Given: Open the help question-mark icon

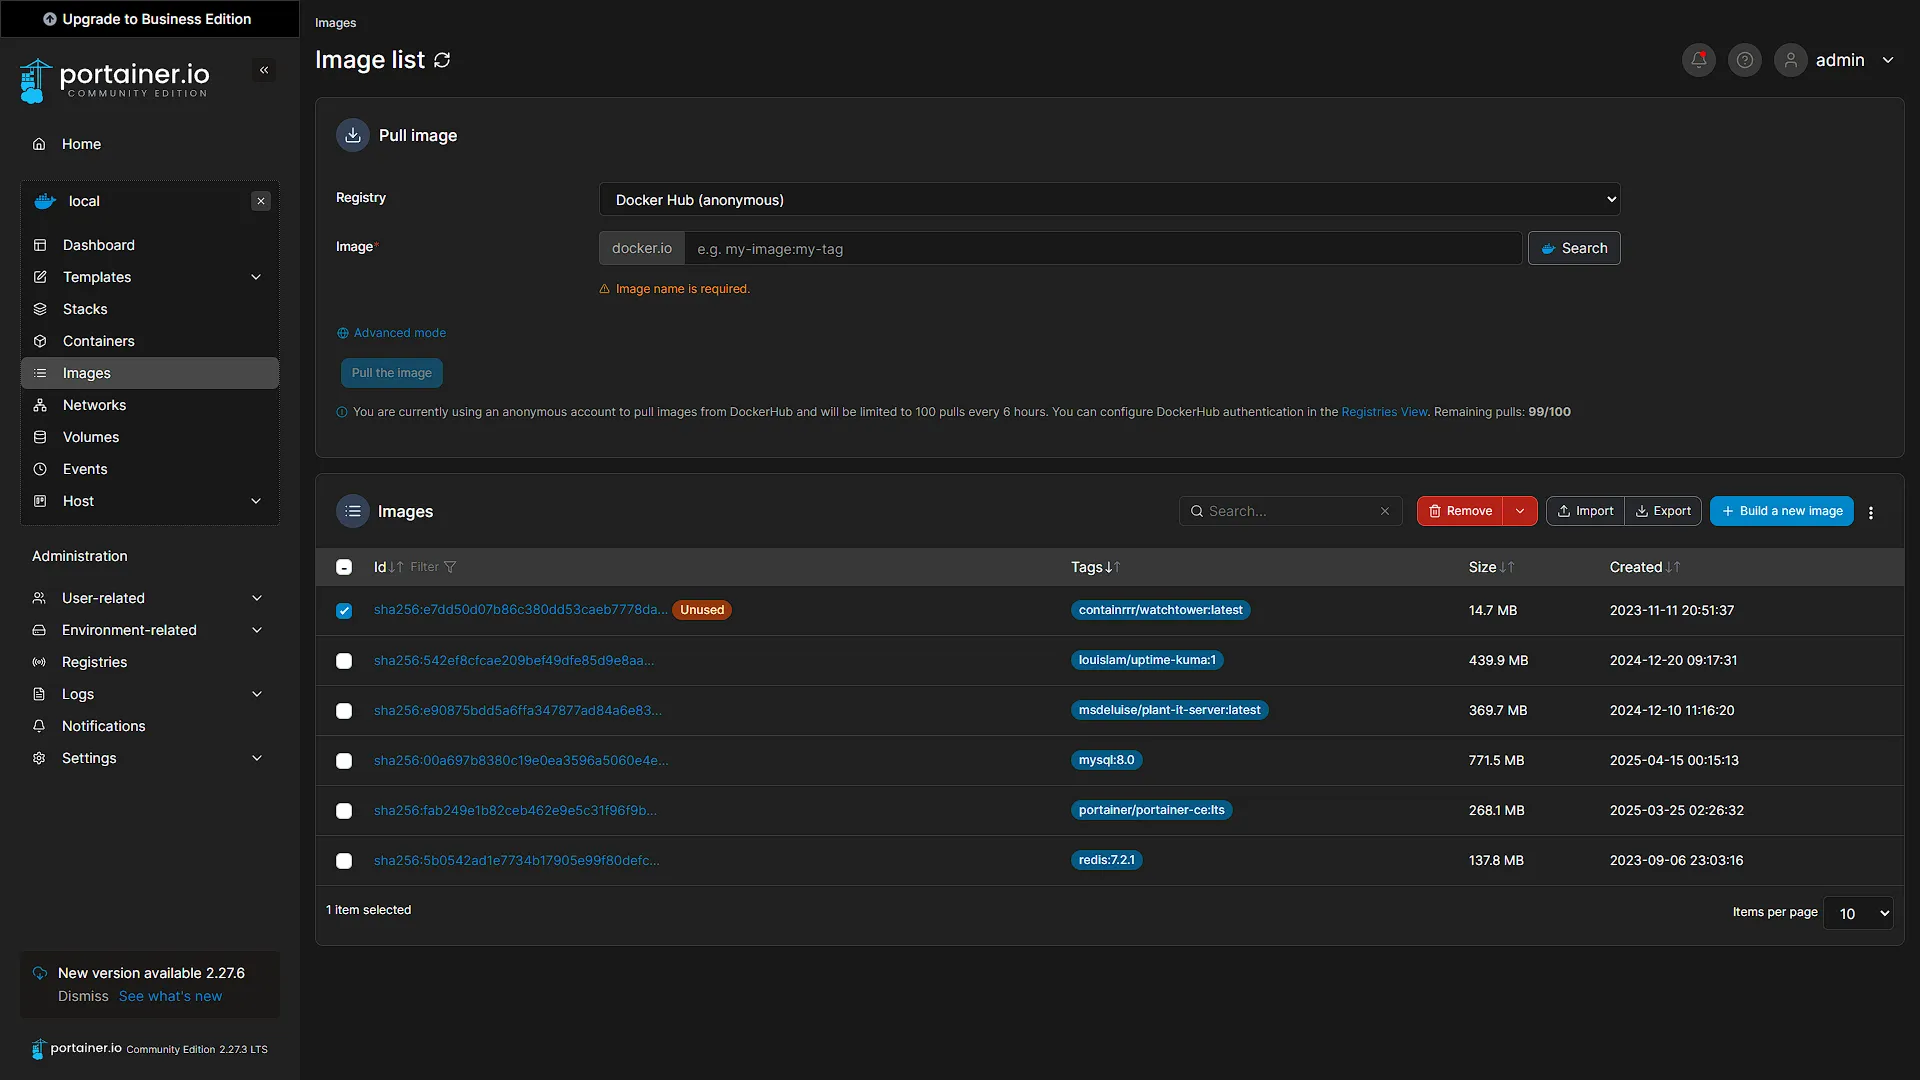Looking at the screenshot, I should click(1745, 60).
